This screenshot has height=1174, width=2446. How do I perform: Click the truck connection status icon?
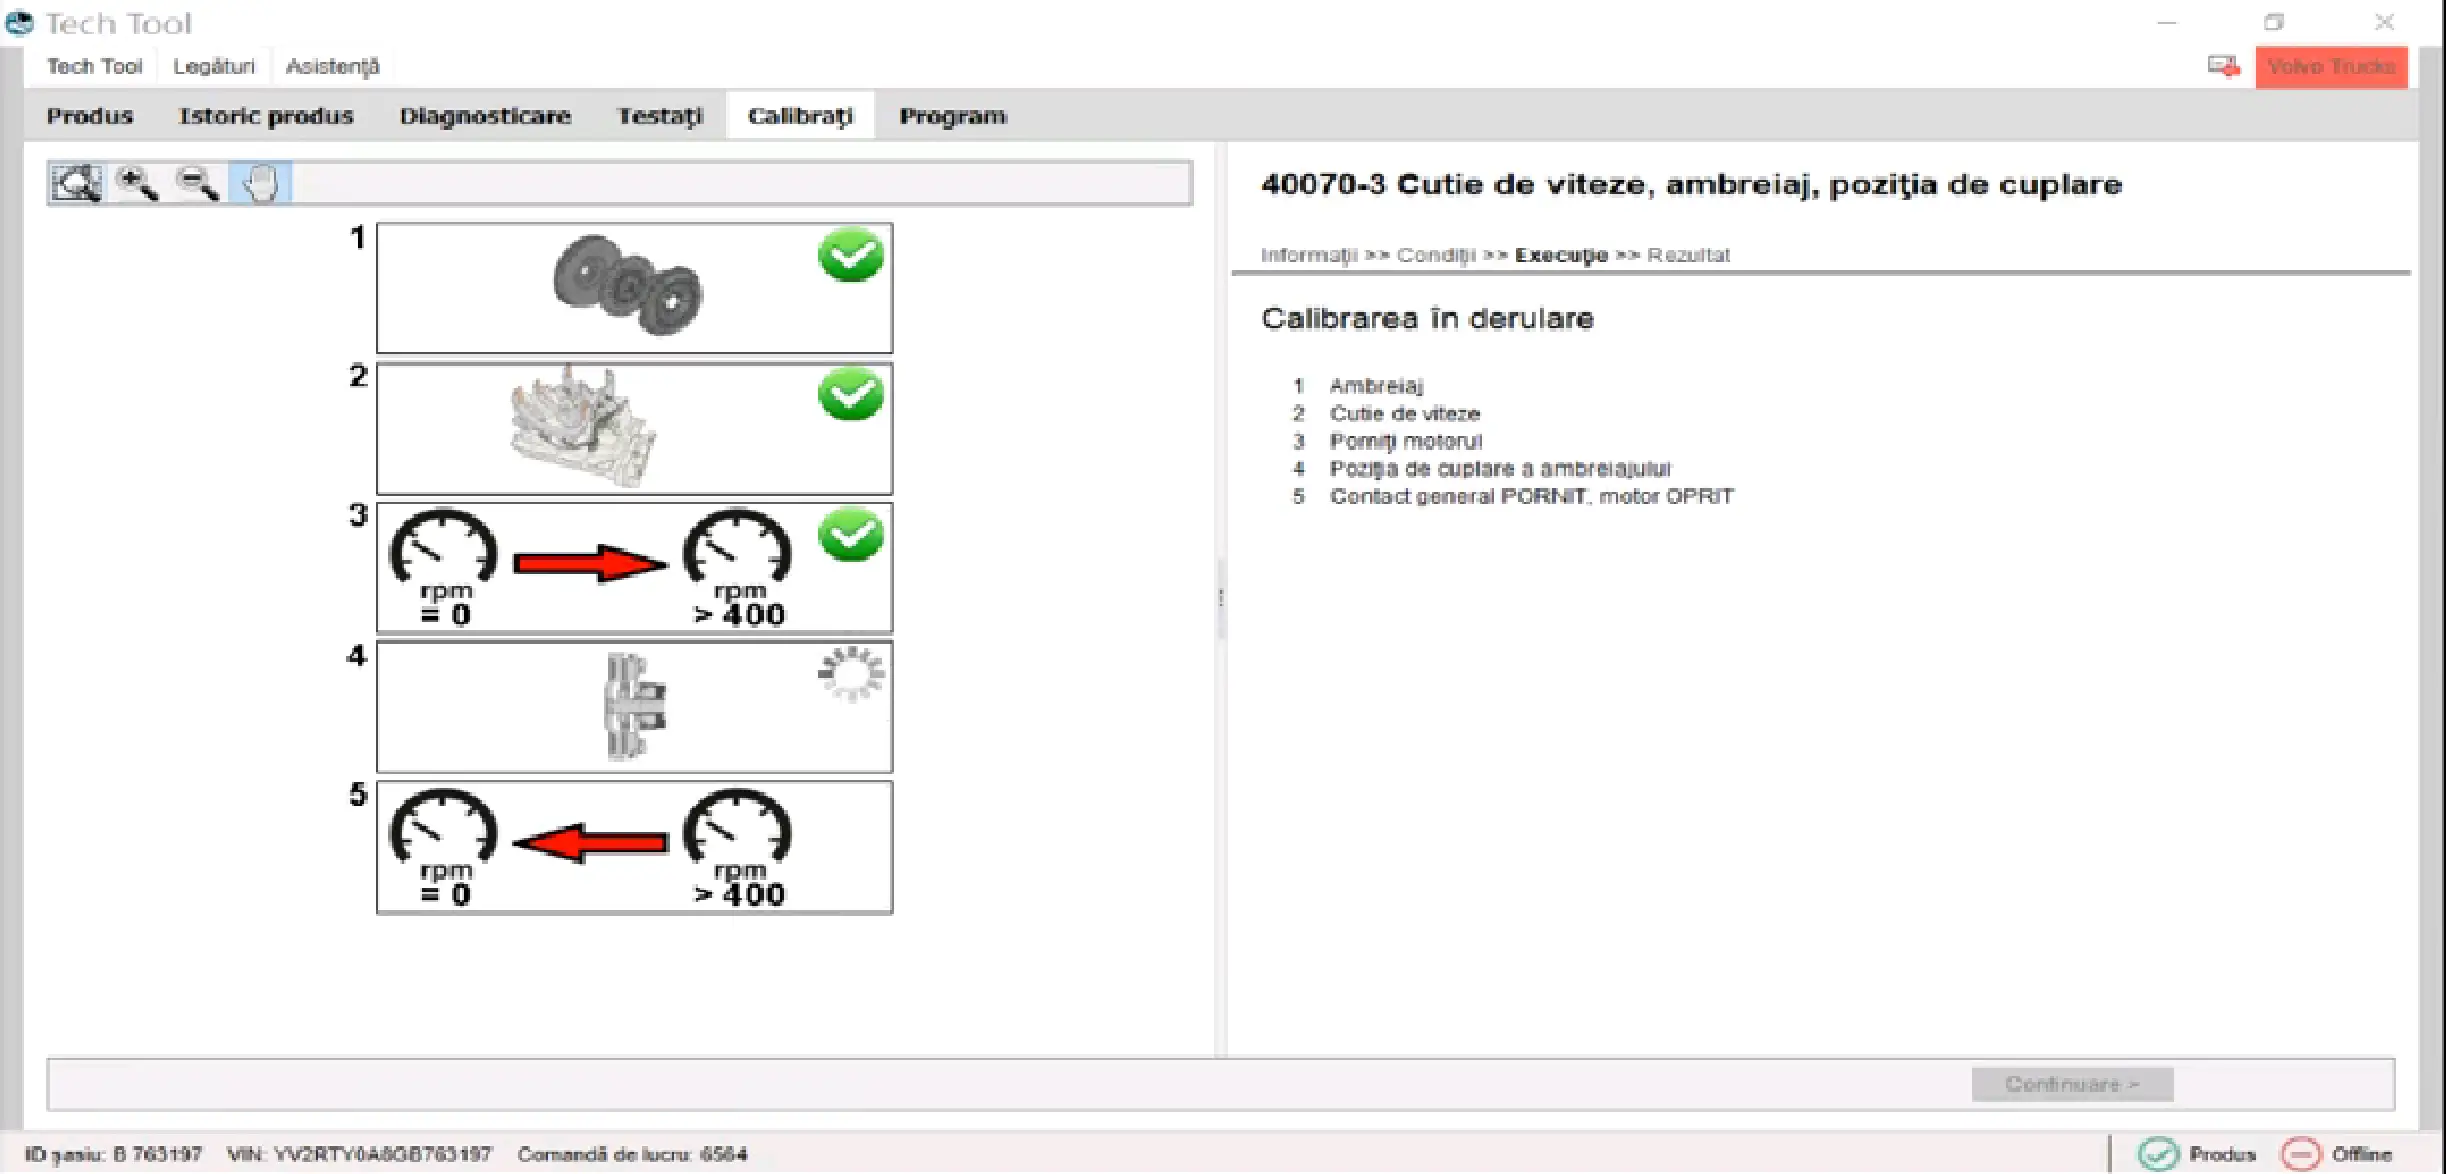tap(2224, 67)
